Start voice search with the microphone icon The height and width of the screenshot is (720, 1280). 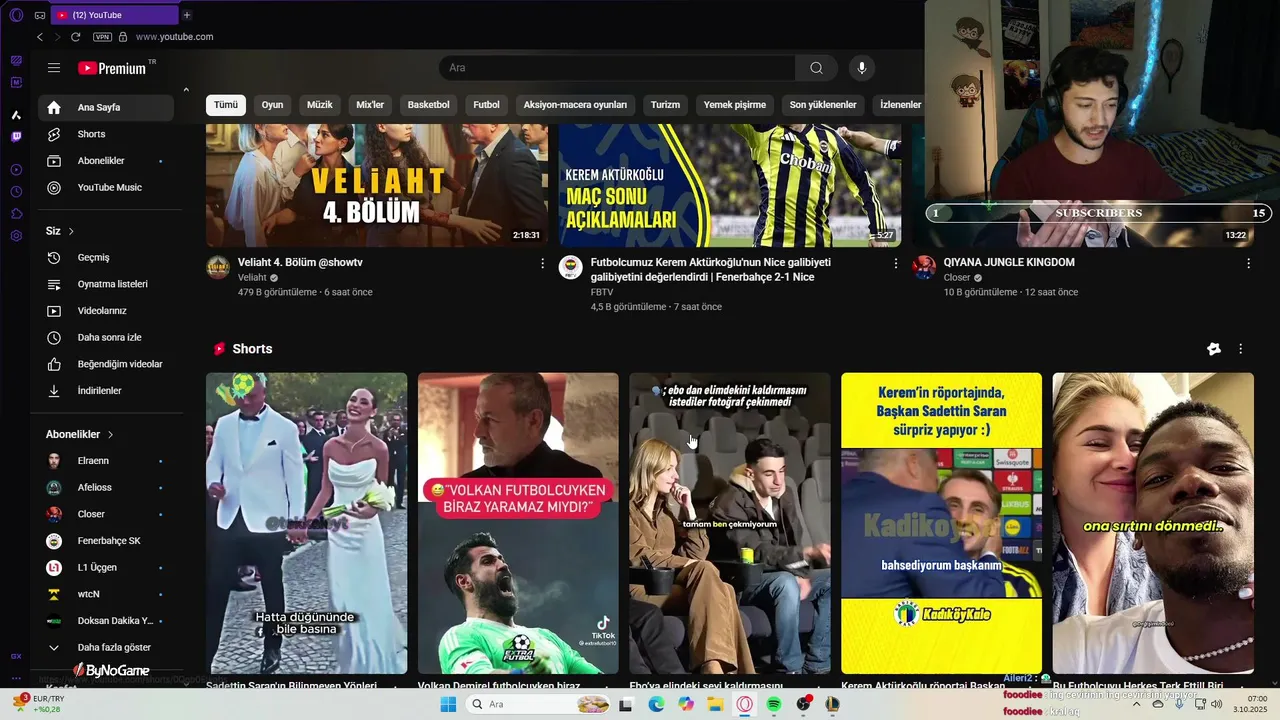[x=861, y=68]
